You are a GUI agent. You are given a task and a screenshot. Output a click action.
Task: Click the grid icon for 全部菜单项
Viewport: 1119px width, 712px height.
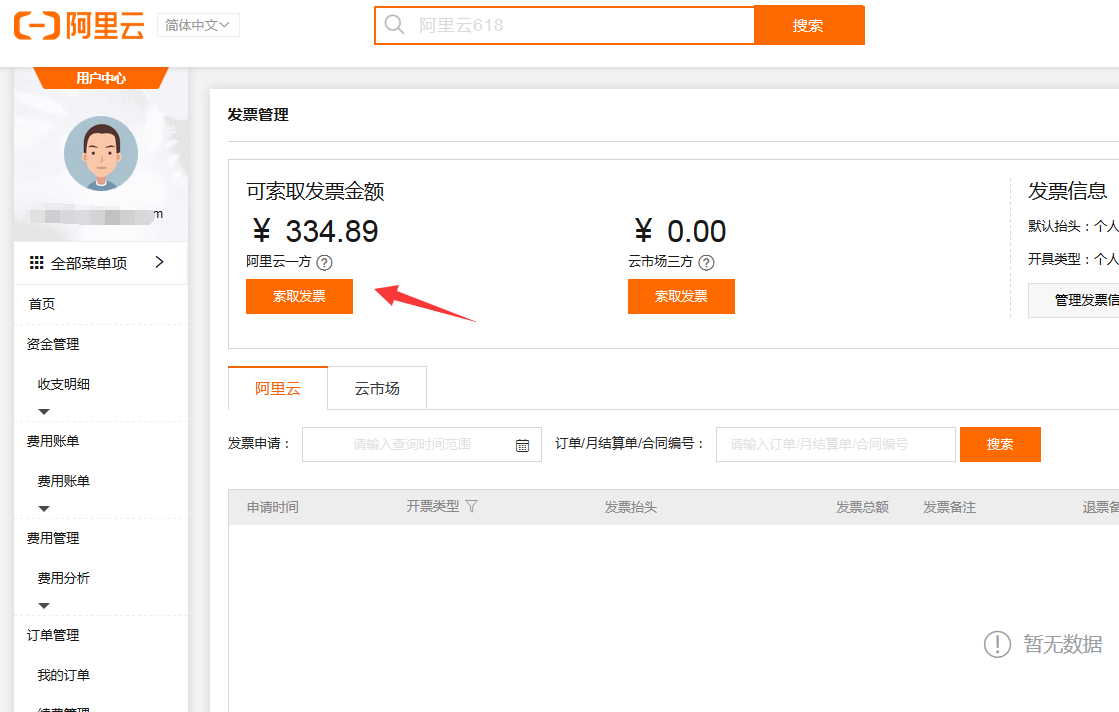tap(36, 263)
